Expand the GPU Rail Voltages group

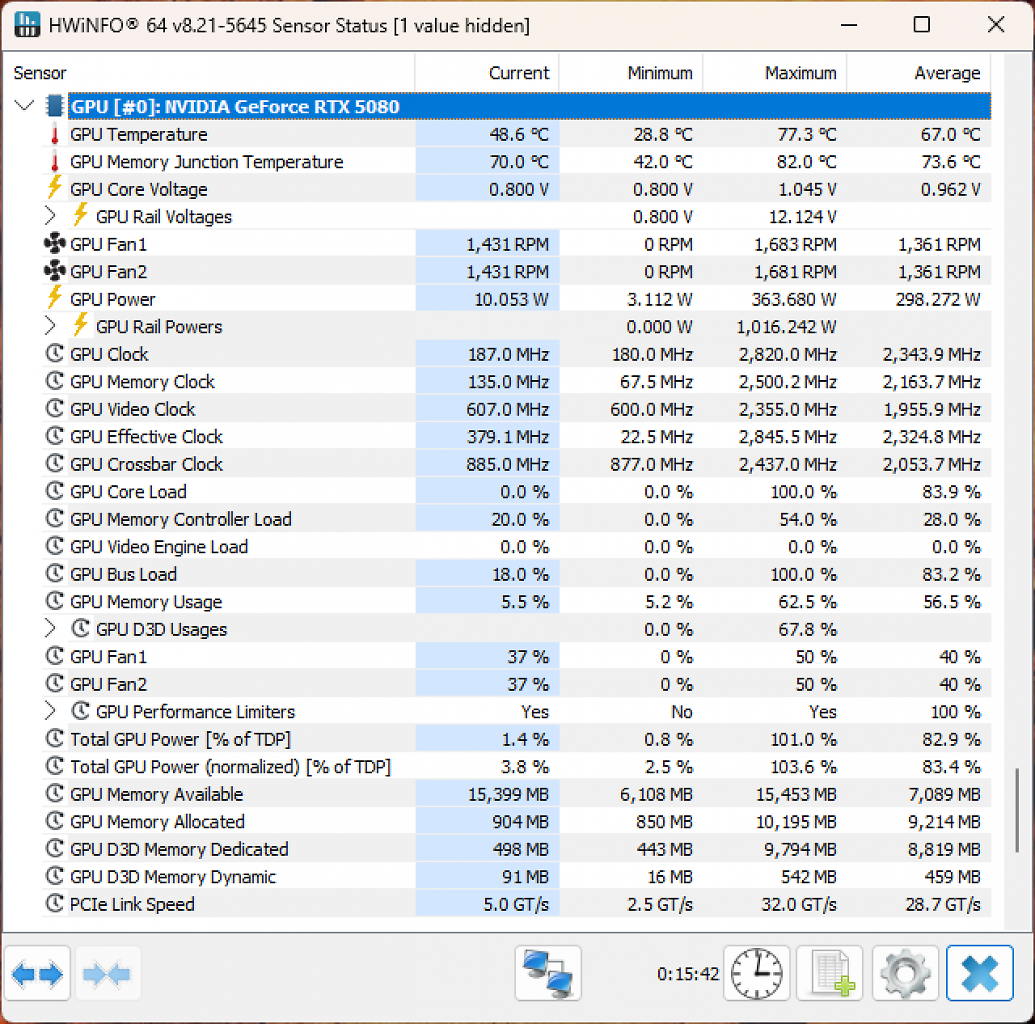pos(50,216)
